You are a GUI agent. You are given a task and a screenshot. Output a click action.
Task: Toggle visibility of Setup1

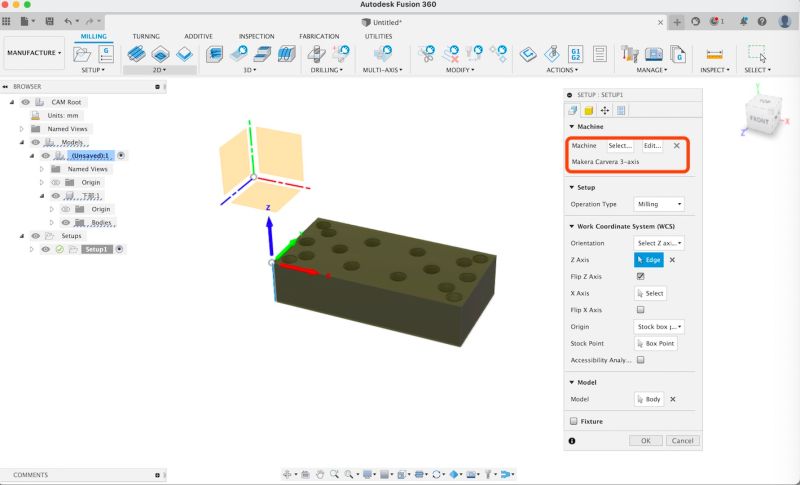[45, 249]
